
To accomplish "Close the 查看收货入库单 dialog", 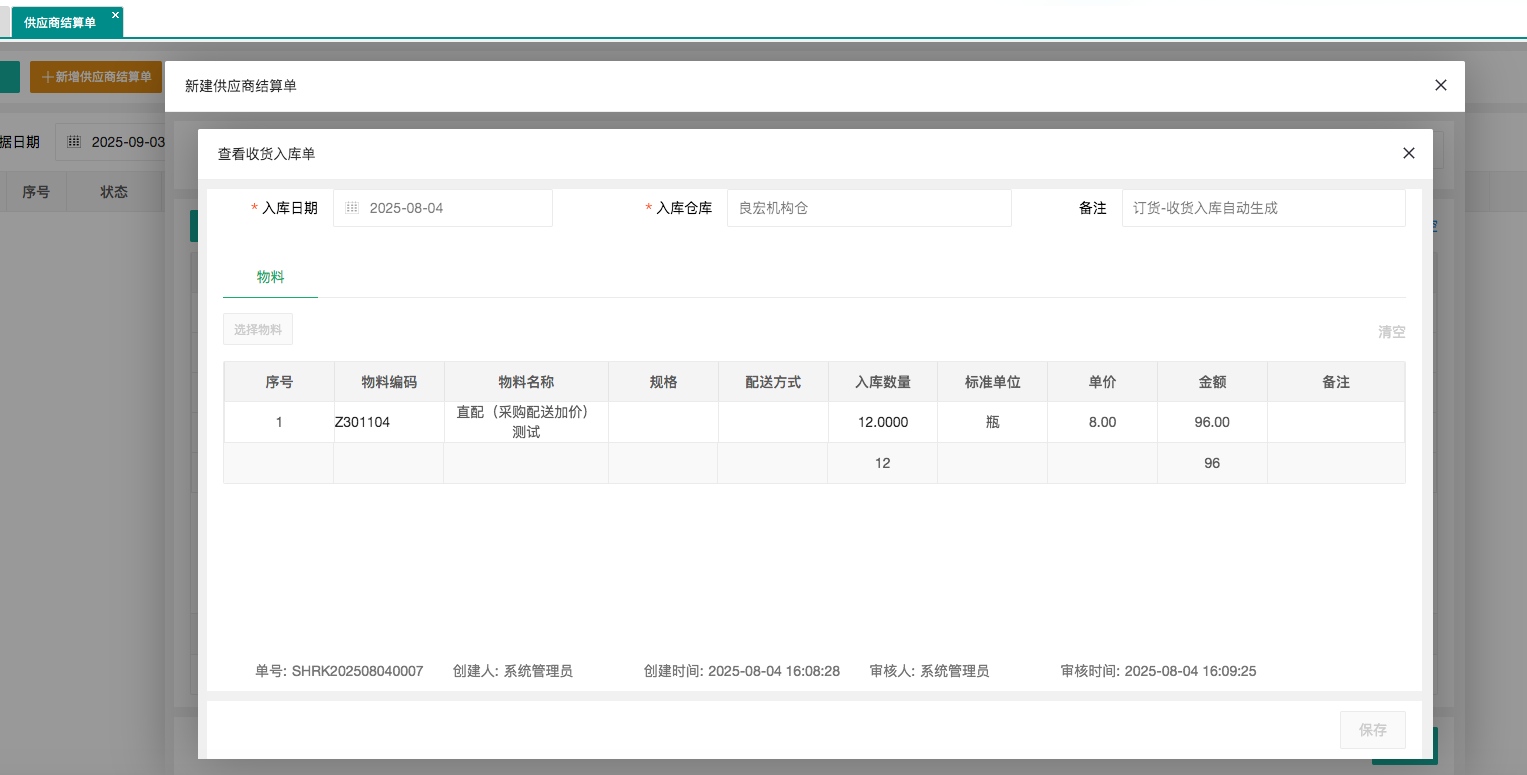I will tap(1408, 153).
